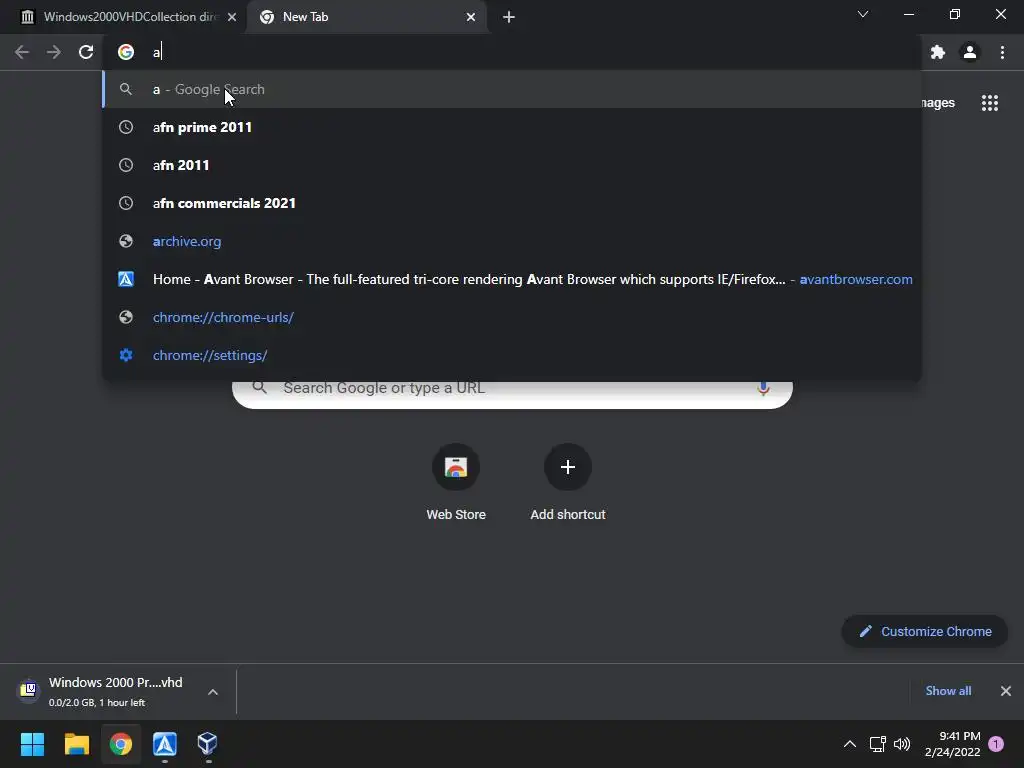This screenshot has width=1024, height=768.
Task: Open the Google apps grid
Action: coord(990,103)
